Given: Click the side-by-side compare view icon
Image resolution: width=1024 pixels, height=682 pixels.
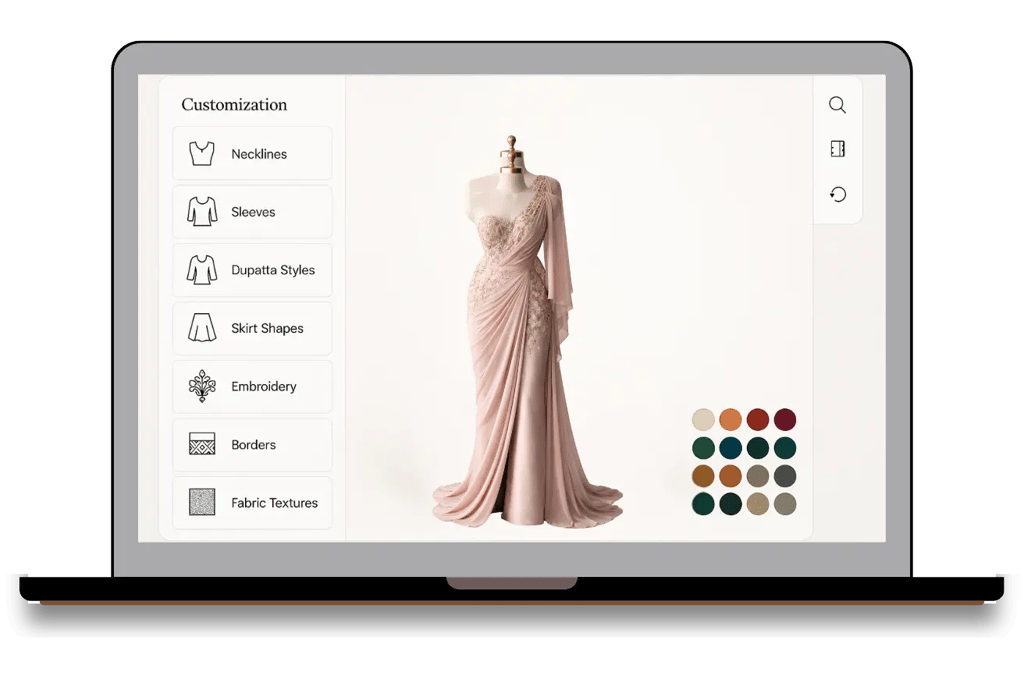Looking at the screenshot, I should (837, 148).
